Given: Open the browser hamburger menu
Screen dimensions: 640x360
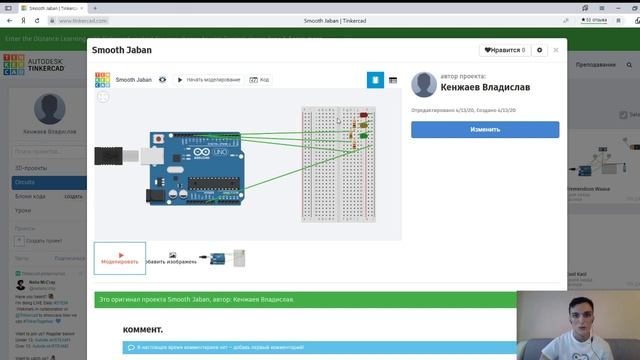Looking at the screenshot, I should [x=602, y=8].
